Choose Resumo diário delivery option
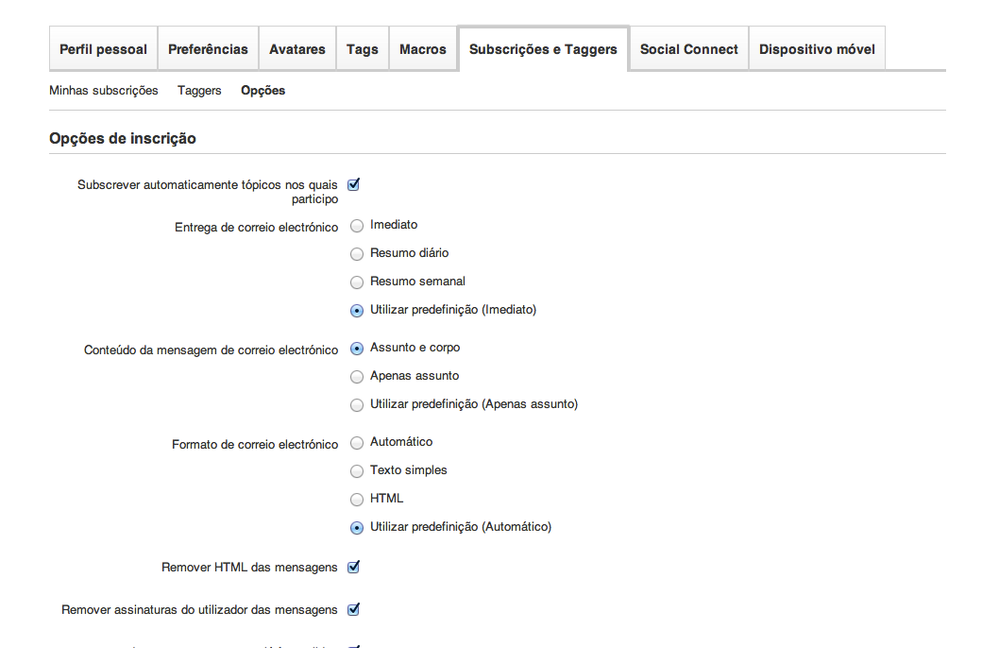999x648 pixels. [357, 254]
